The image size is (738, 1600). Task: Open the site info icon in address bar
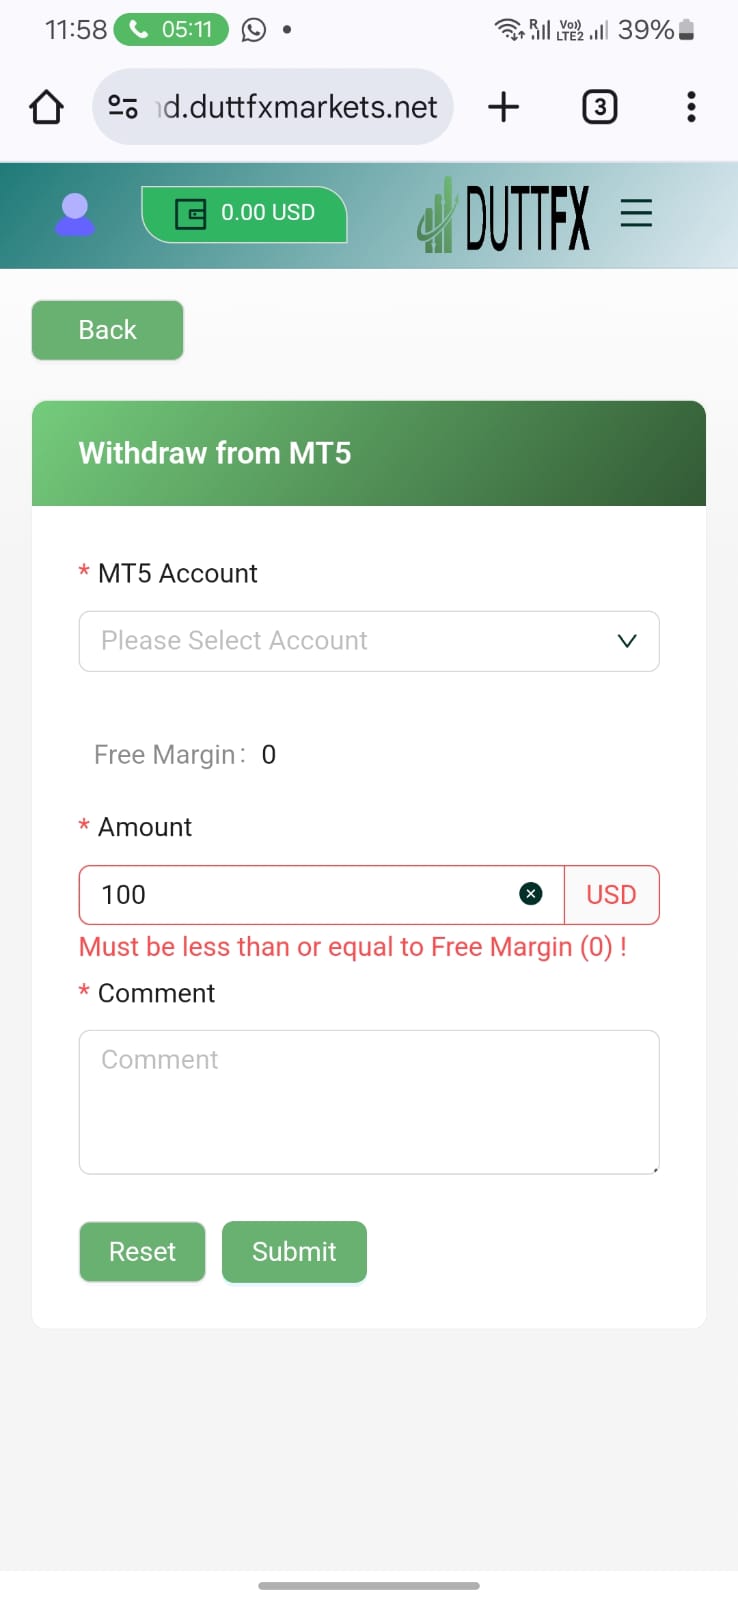tap(123, 107)
